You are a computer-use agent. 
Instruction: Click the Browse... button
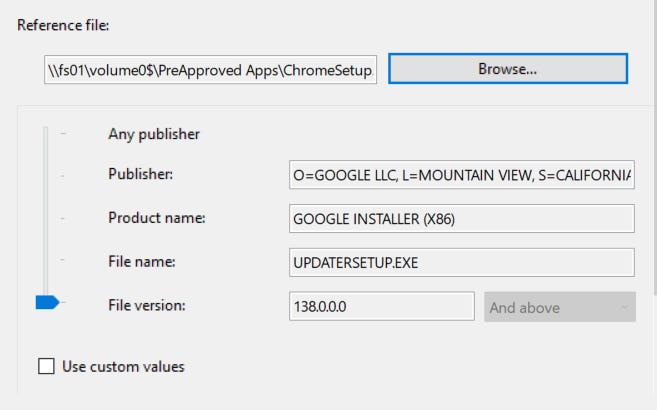point(508,69)
